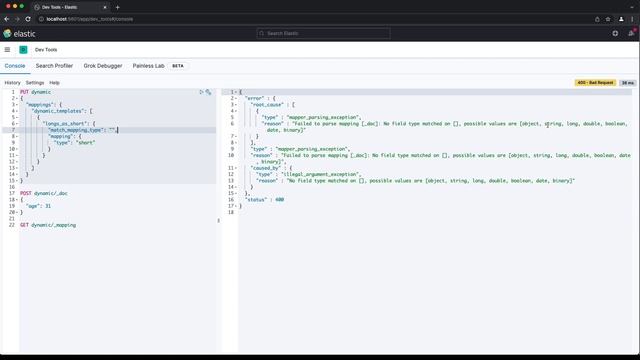Switch to the Console tab

tap(15, 66)
